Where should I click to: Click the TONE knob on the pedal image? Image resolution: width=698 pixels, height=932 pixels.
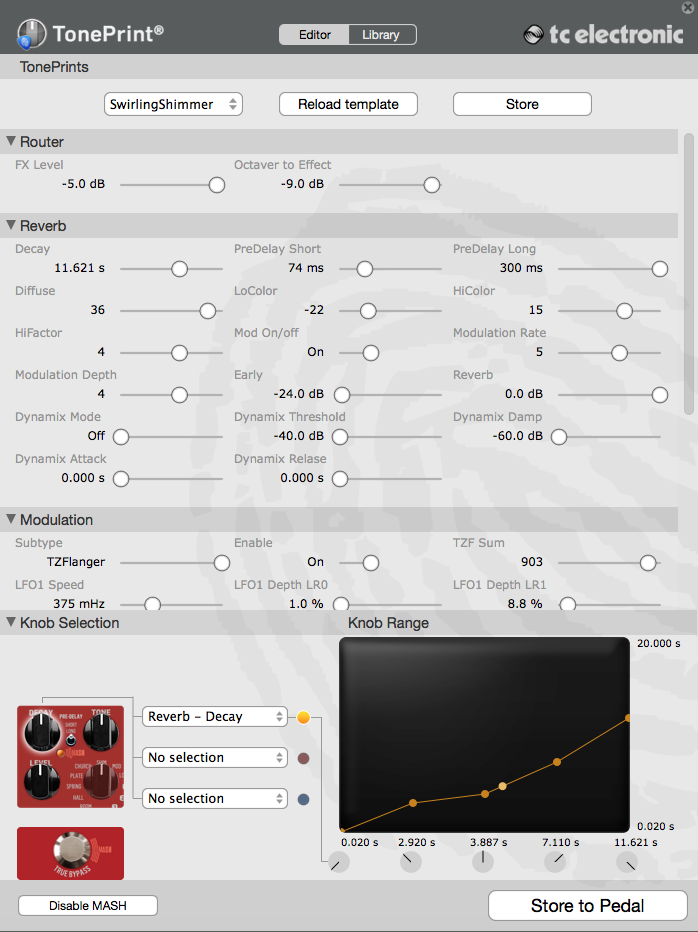click(101, 732)
